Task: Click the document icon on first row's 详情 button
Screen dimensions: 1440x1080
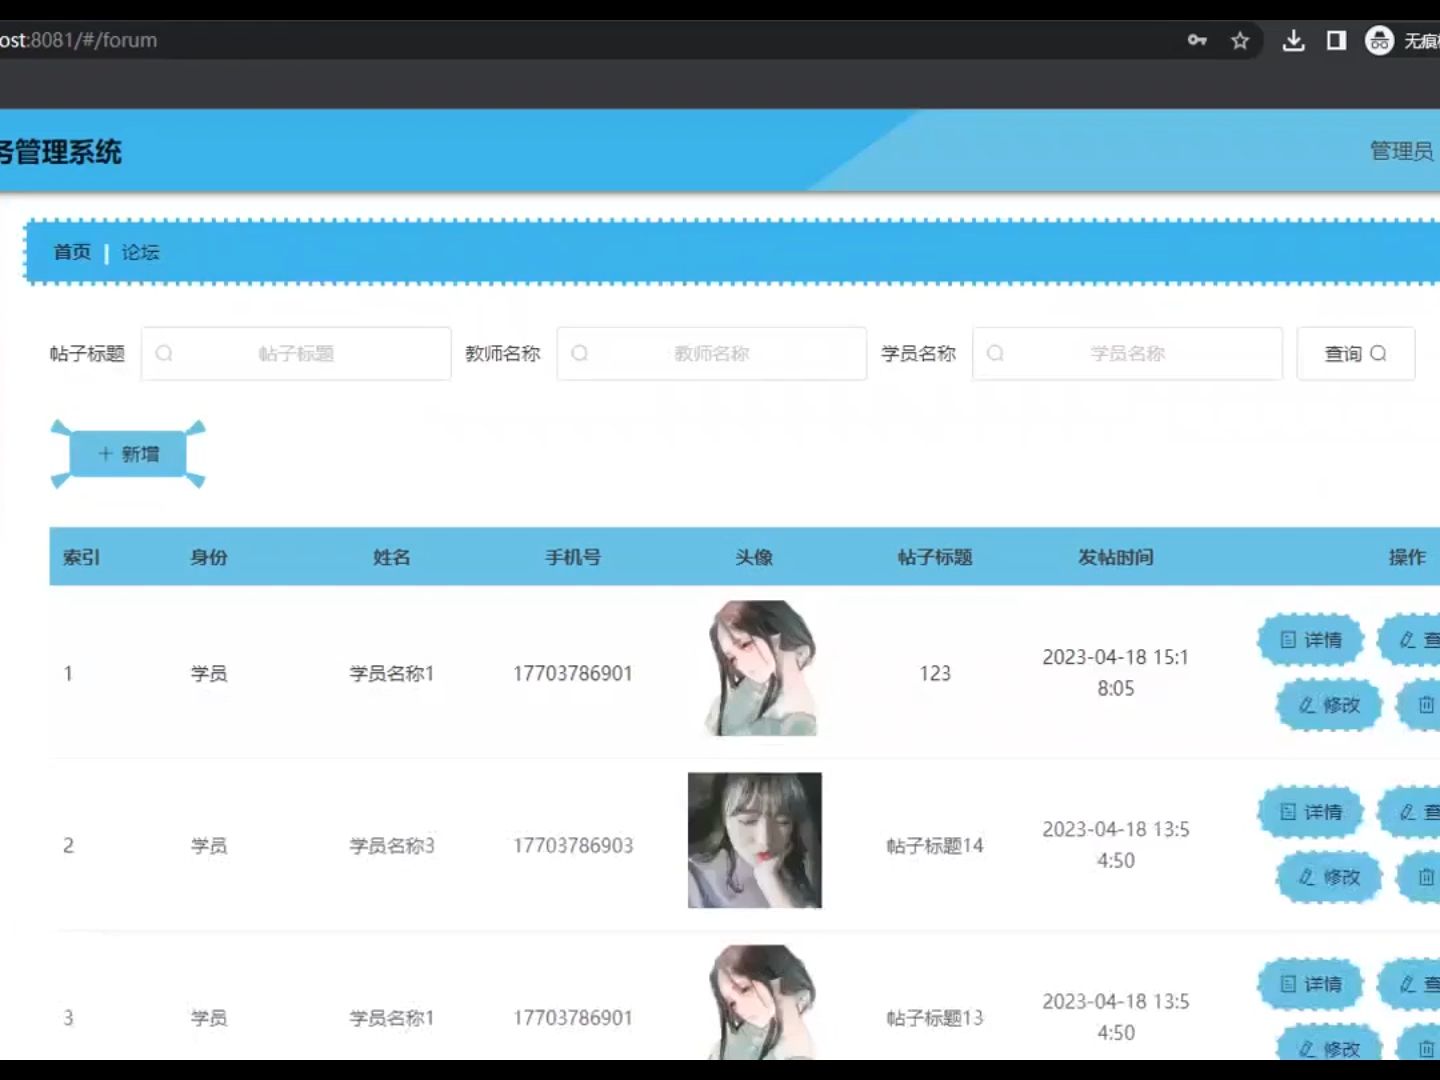Action: [1288, 640]
